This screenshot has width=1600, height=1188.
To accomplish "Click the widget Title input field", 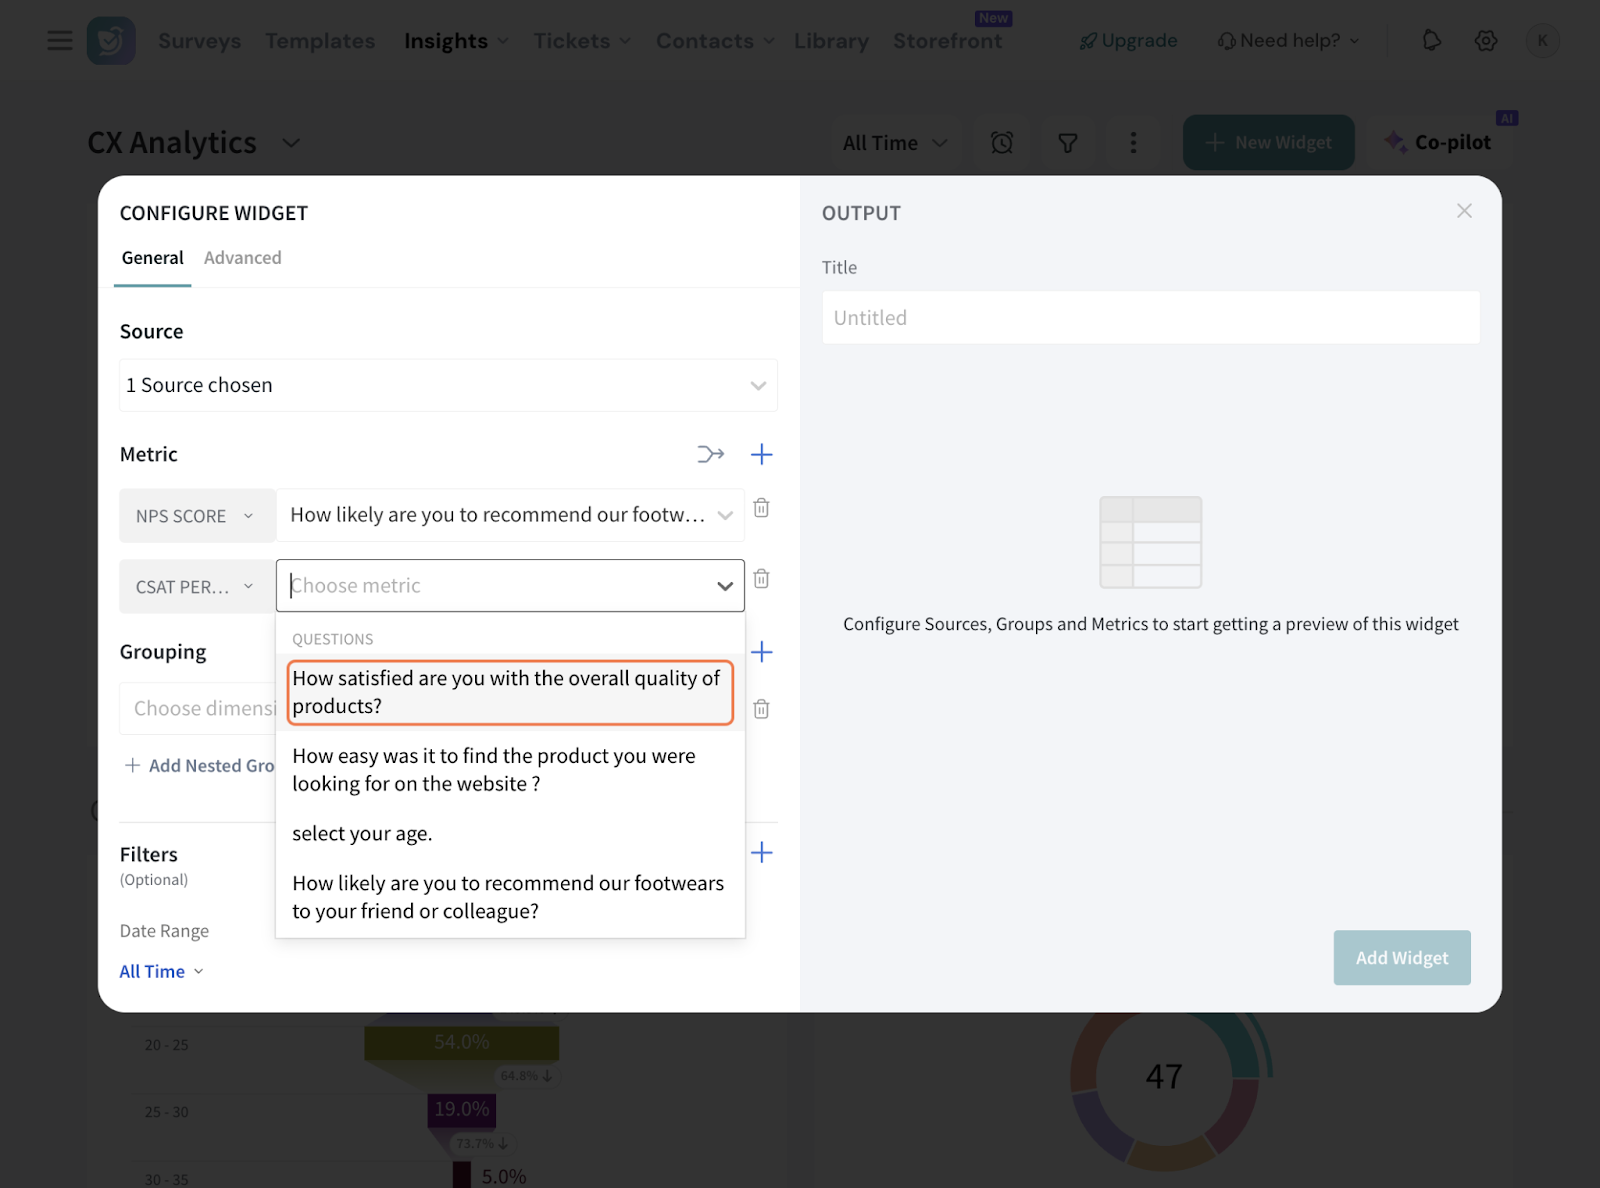I will point(1150,318).
